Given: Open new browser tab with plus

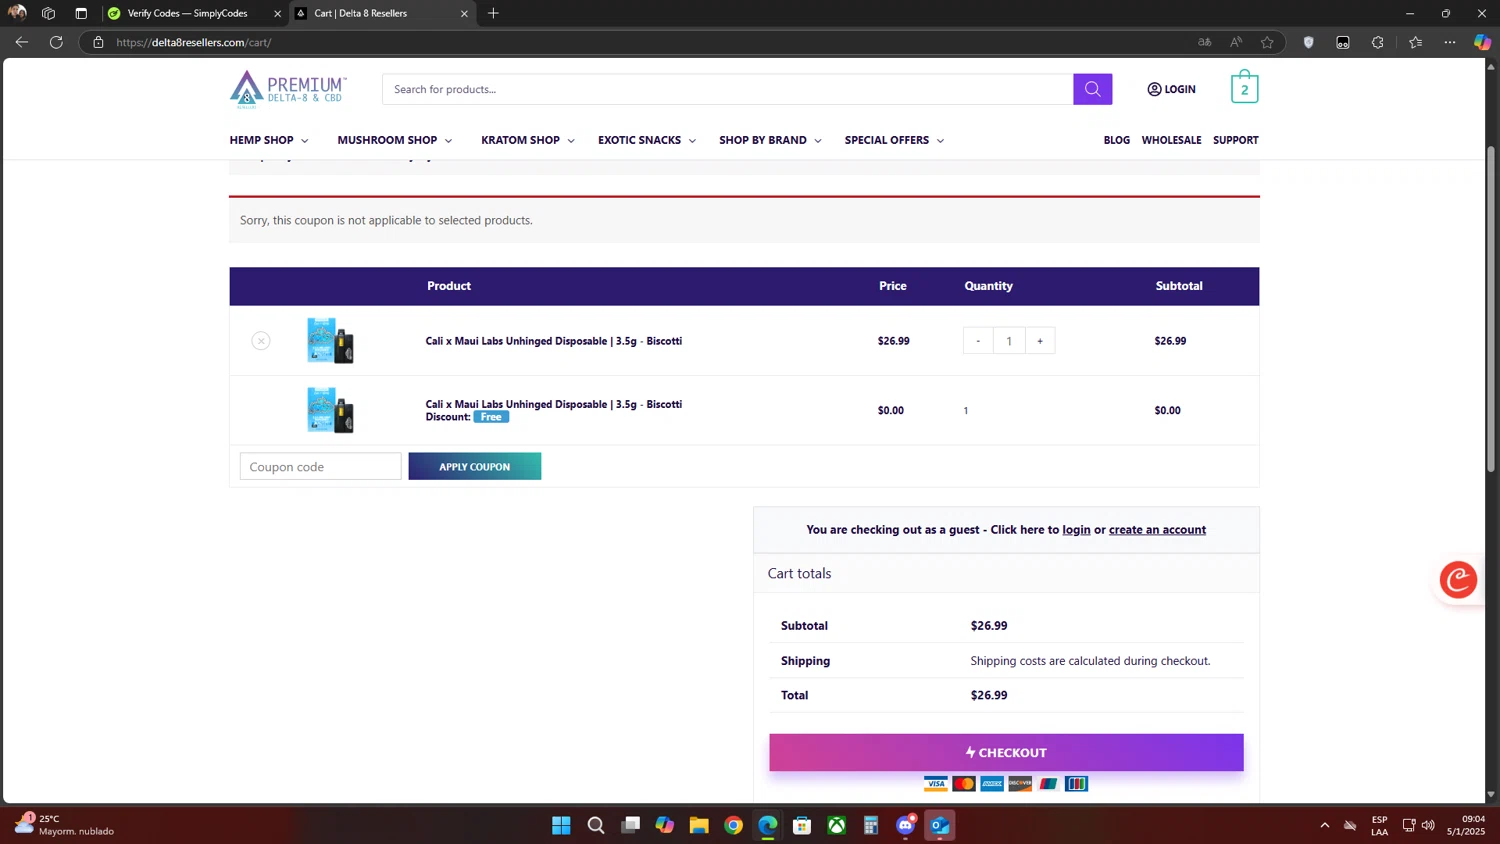Looking at the screenshot, I should pyautogui.click(x=493, y=13).
